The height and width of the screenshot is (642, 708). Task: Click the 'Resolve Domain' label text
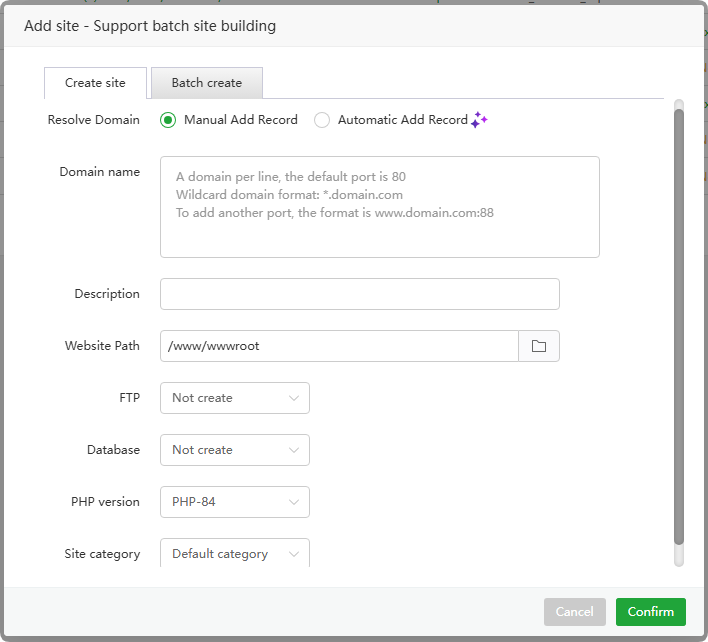(94, 120)
